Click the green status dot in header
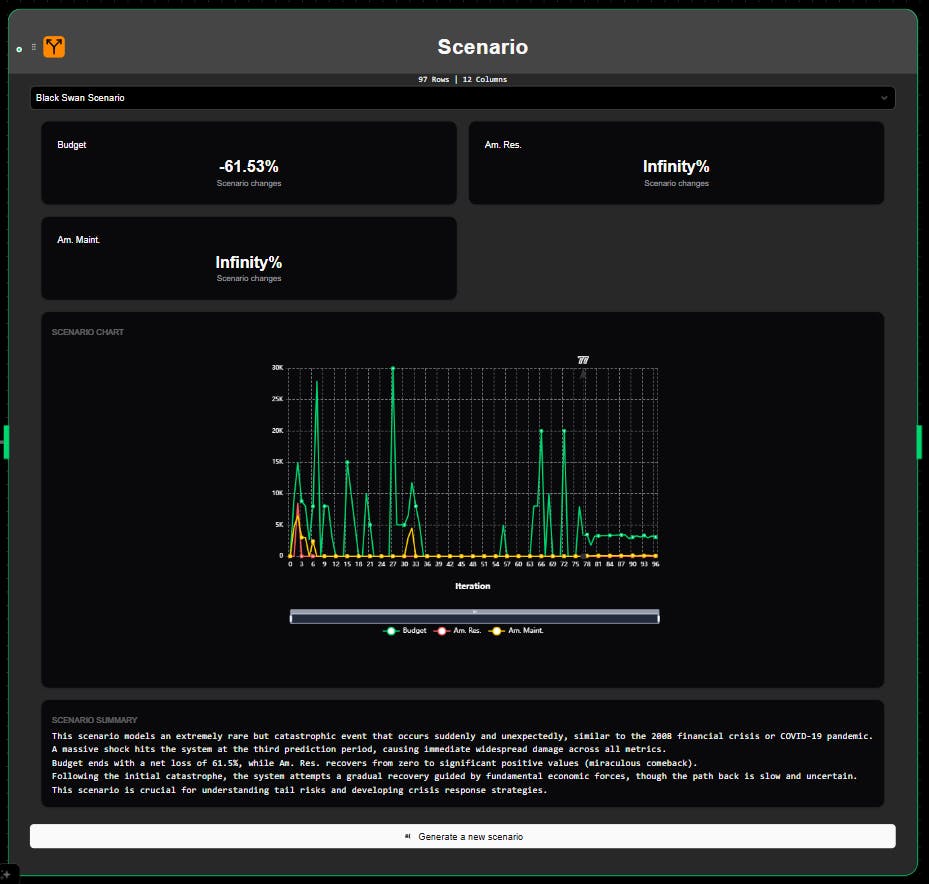 click(19, 49)
